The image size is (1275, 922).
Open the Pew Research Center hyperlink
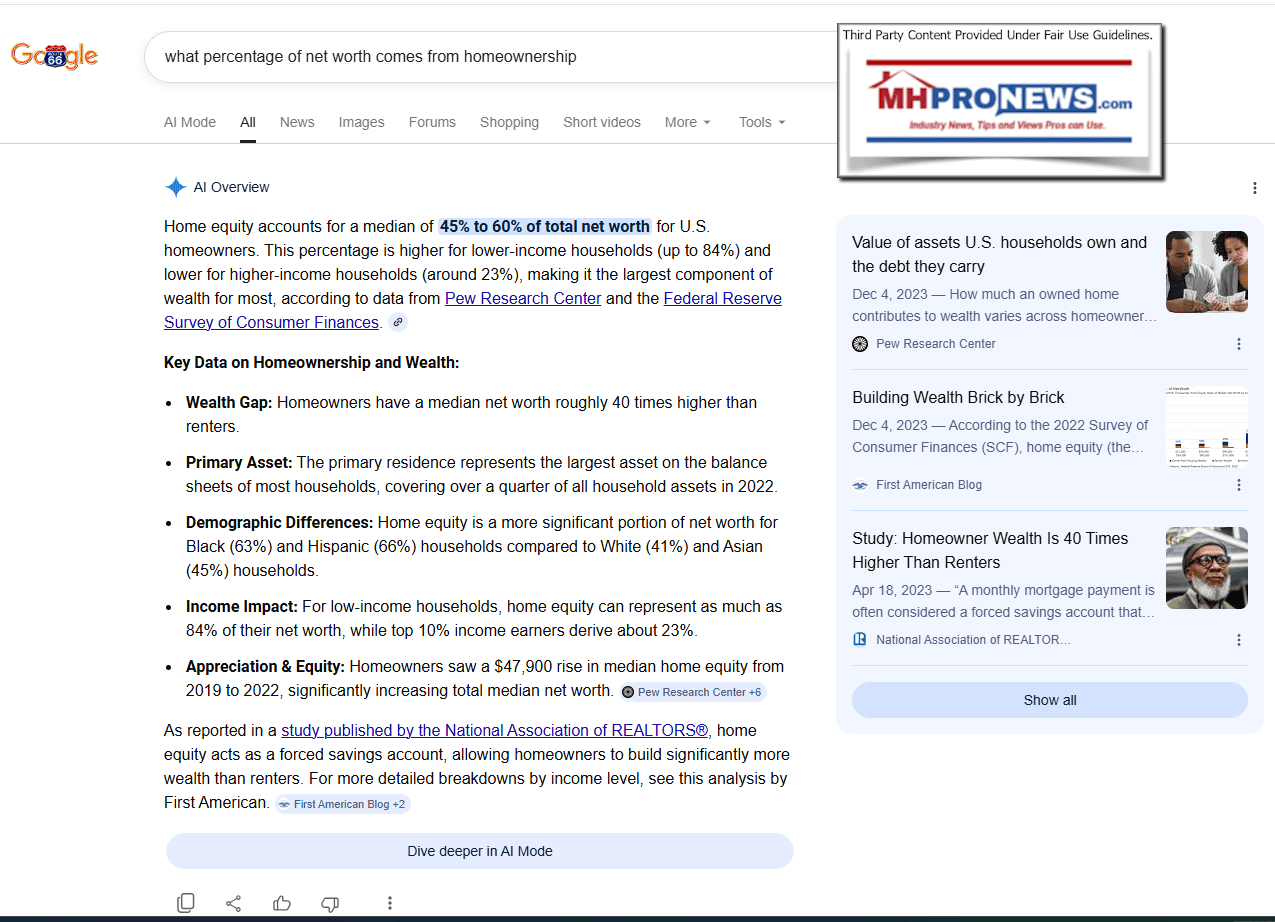coord(523,298)
